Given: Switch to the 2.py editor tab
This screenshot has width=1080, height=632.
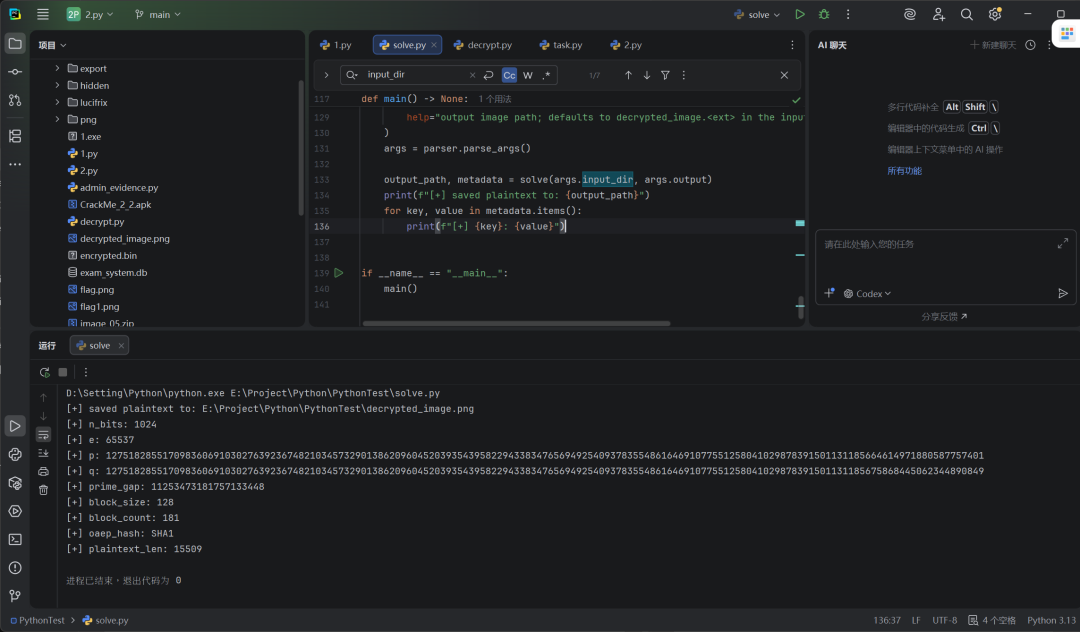Looking at the screenshot, I should pyautogui.click(x=626, y=45).
